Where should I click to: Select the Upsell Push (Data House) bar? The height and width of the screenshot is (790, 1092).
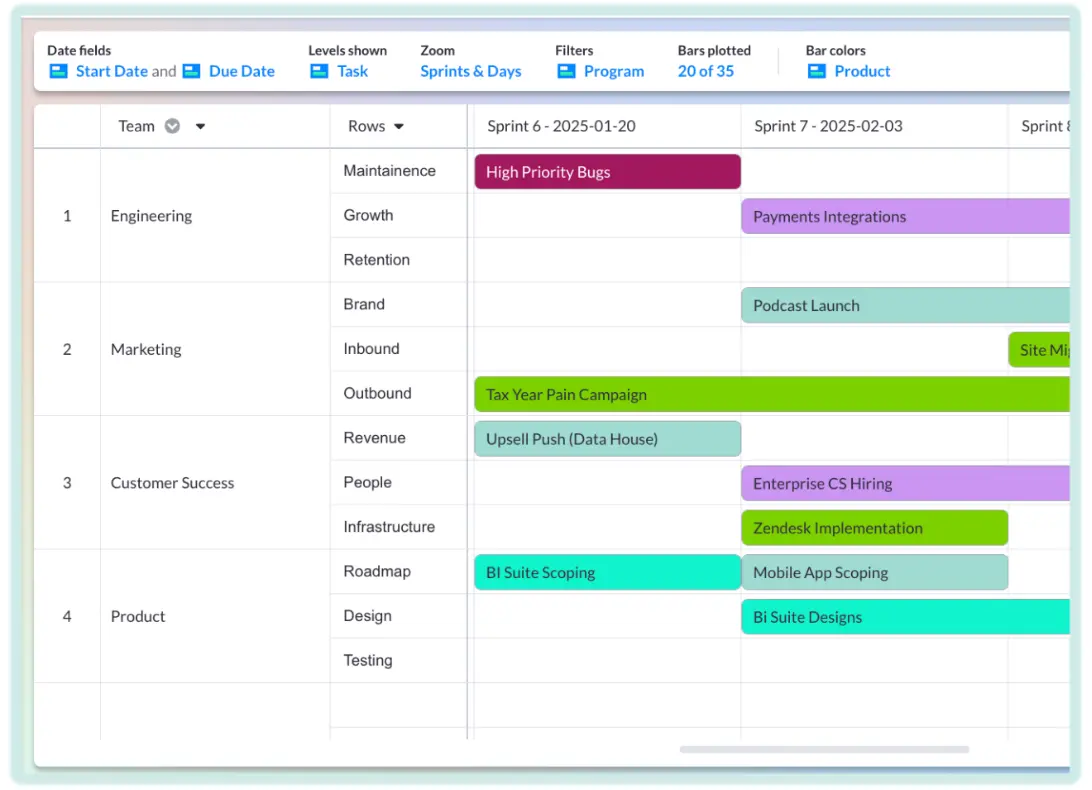tap(607, 440)
